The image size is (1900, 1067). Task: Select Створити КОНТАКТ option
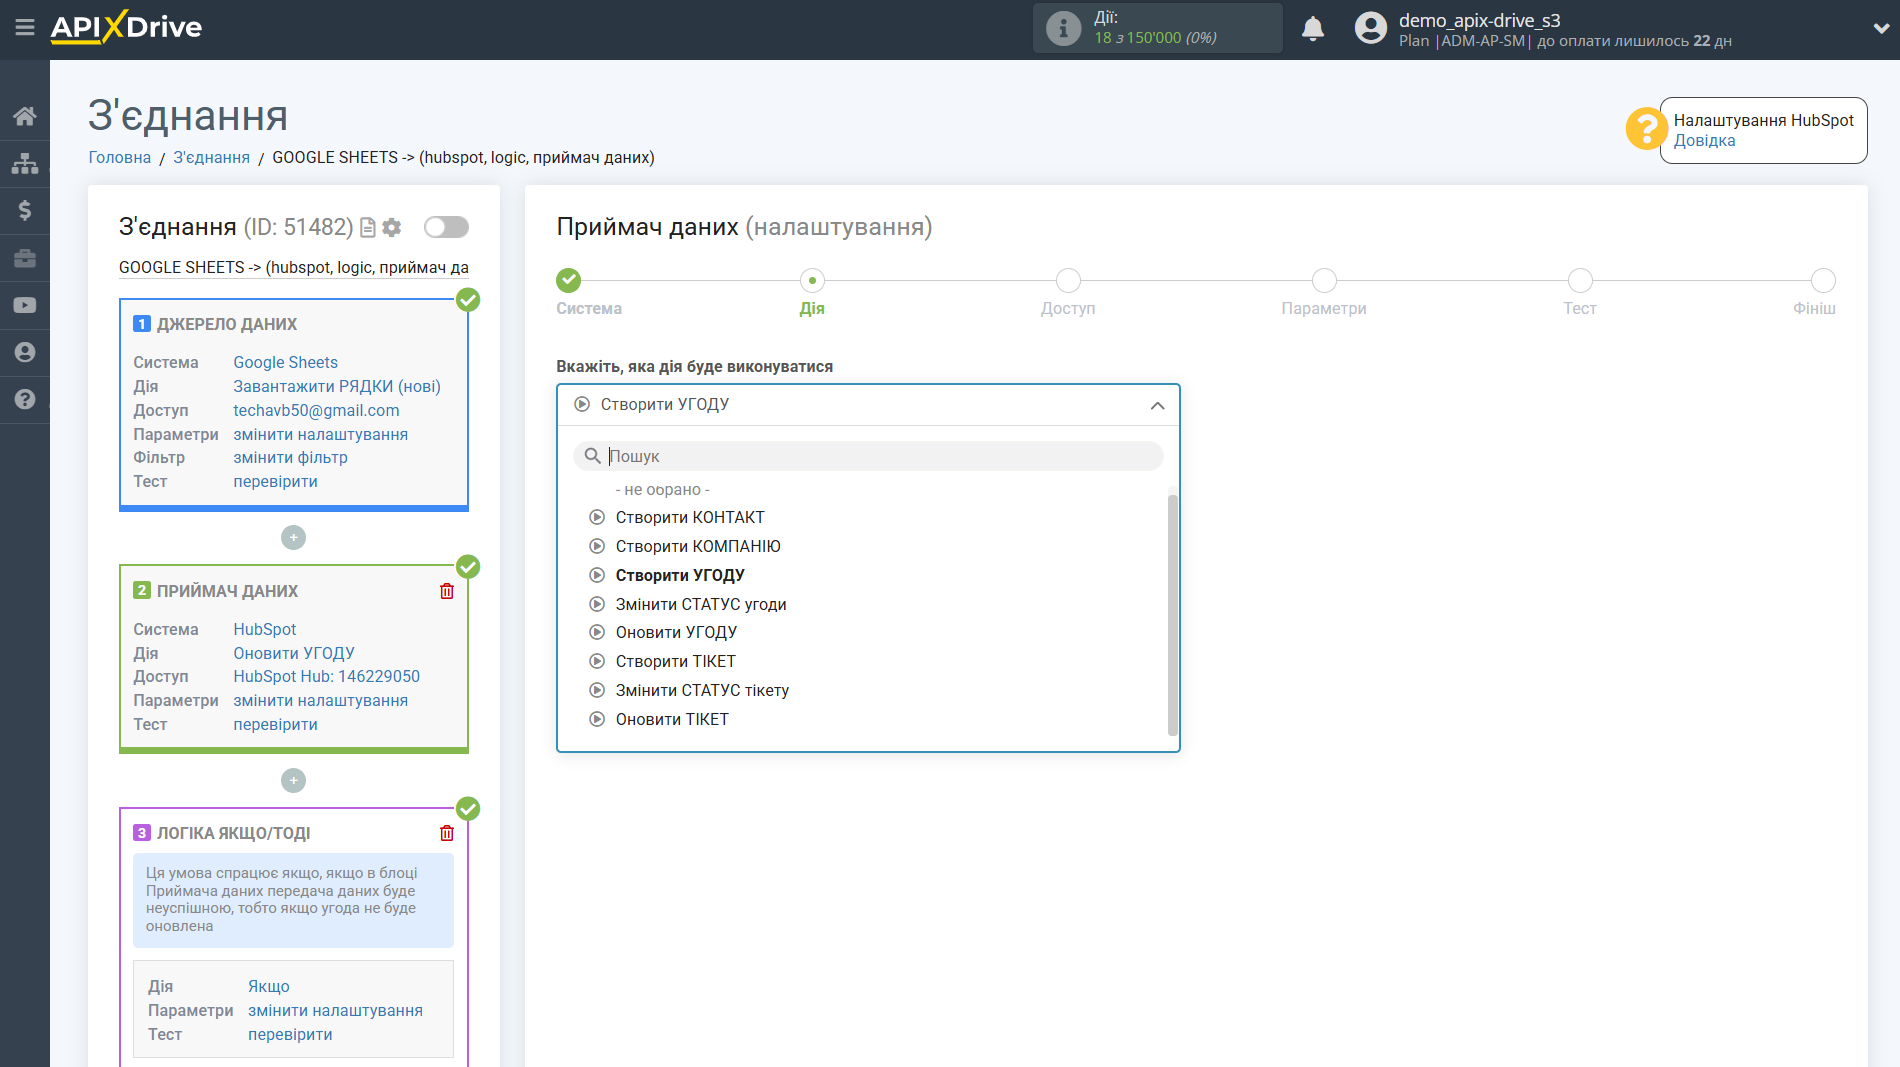coord(690,518)
